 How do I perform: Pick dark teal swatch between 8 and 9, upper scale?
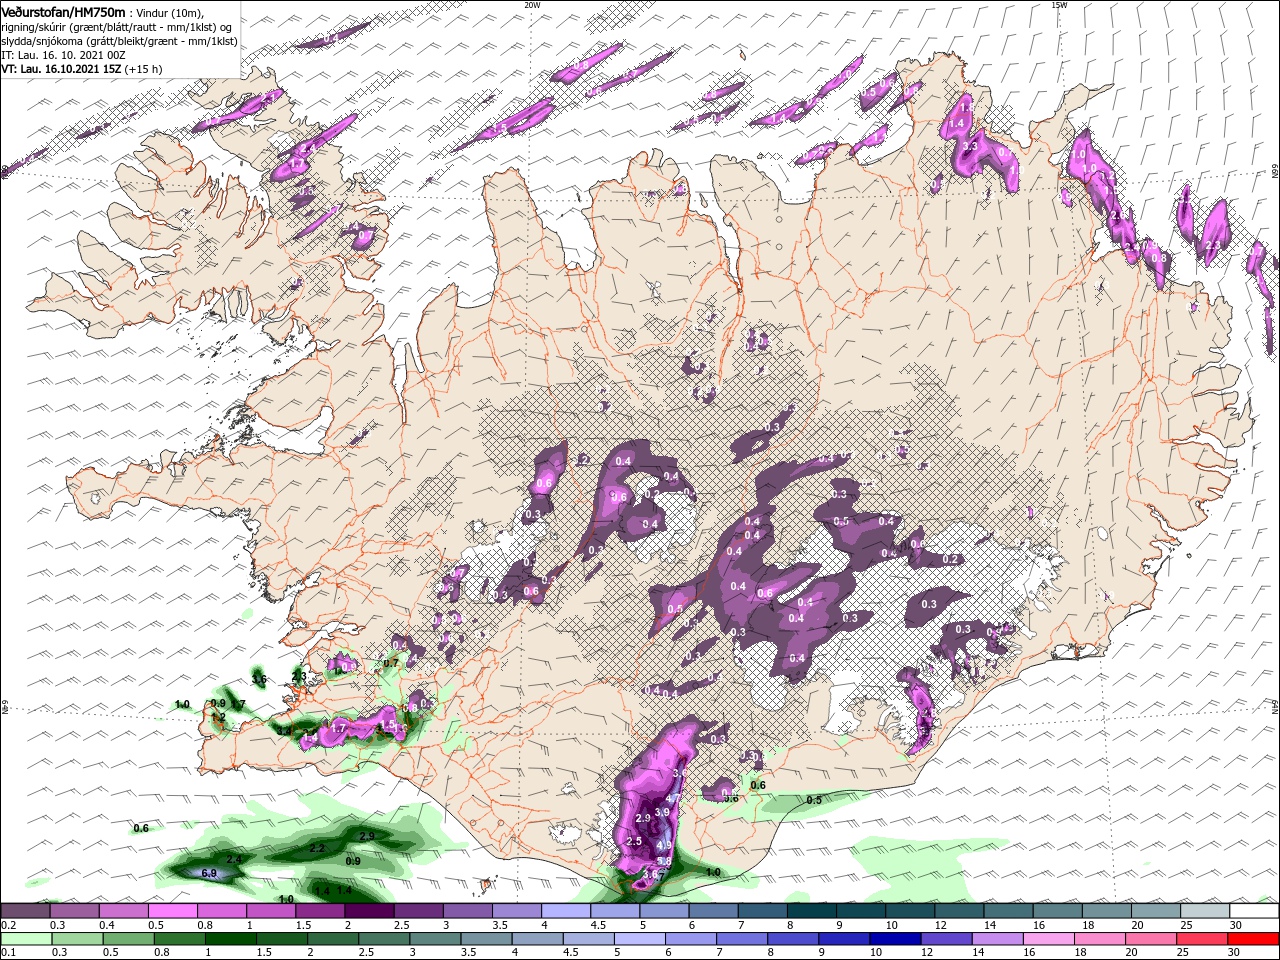tap(812, 910)
